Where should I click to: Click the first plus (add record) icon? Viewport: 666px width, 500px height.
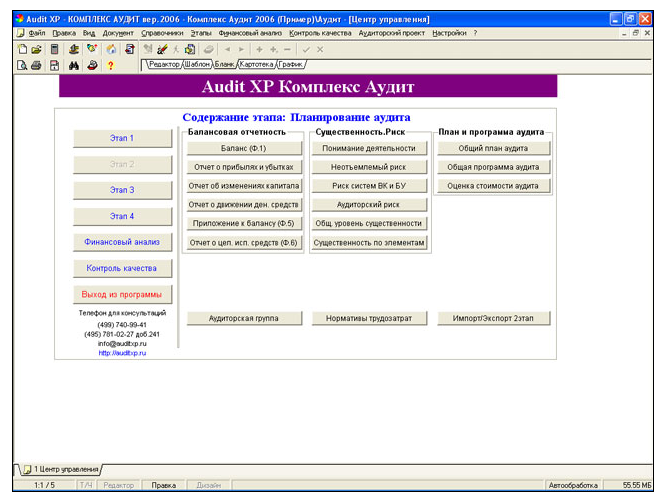click(x=259, y=49)
